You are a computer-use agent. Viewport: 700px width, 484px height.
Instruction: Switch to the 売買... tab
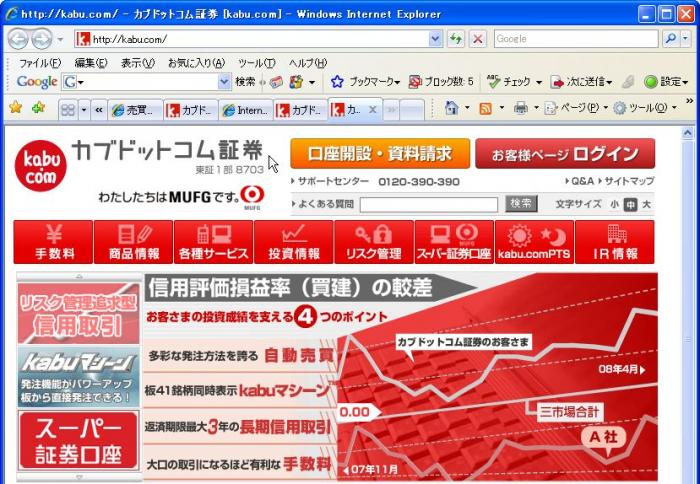tap(135, 110)
